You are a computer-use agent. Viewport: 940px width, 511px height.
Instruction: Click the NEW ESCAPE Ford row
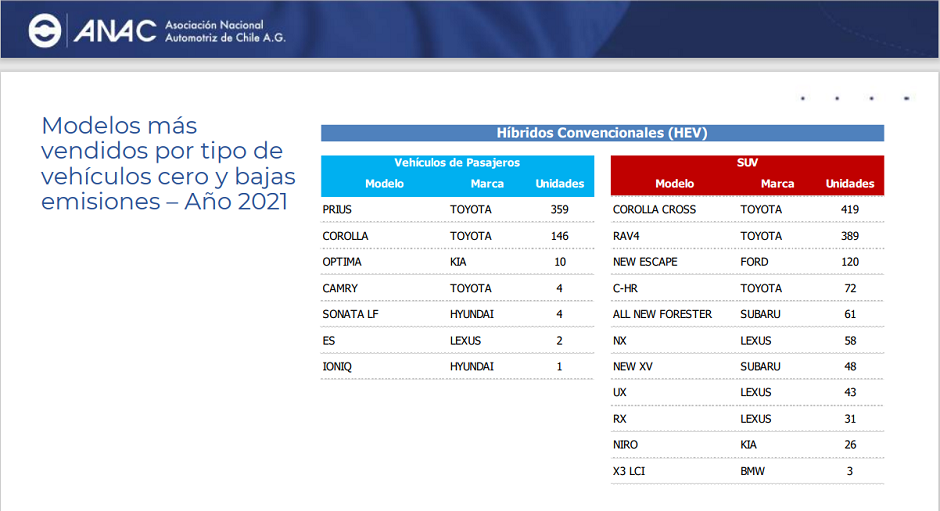click(x=746, y=262)
